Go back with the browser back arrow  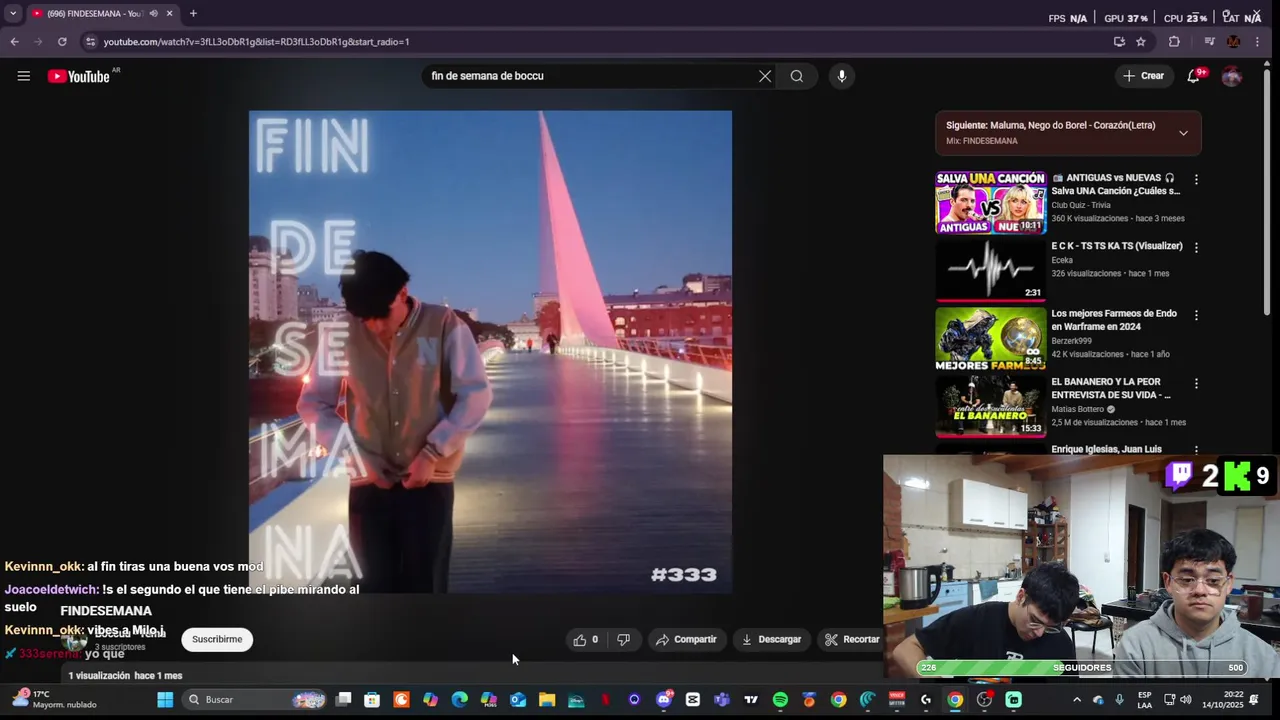14,42
